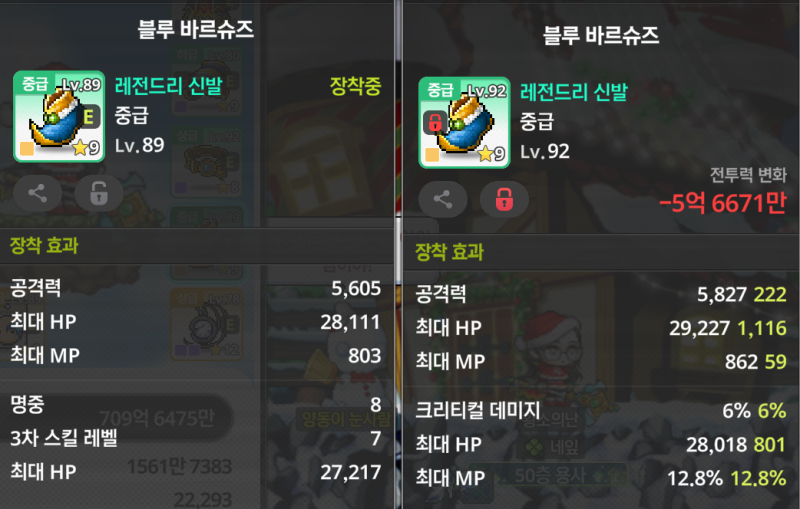
Task: Tap share icon on Lv.92 shoes panel
Action: coord(442,199)
